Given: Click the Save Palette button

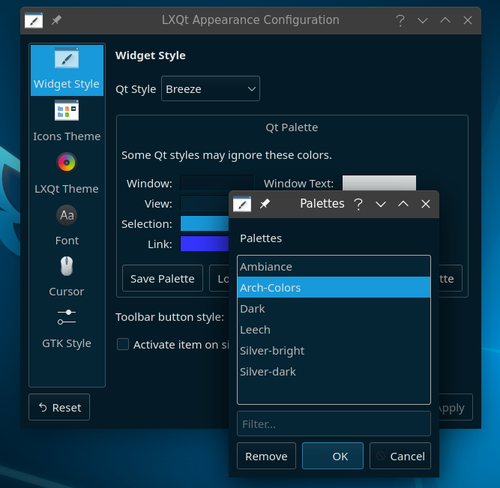Looking at the screenshot, I should tap(162, 279).
